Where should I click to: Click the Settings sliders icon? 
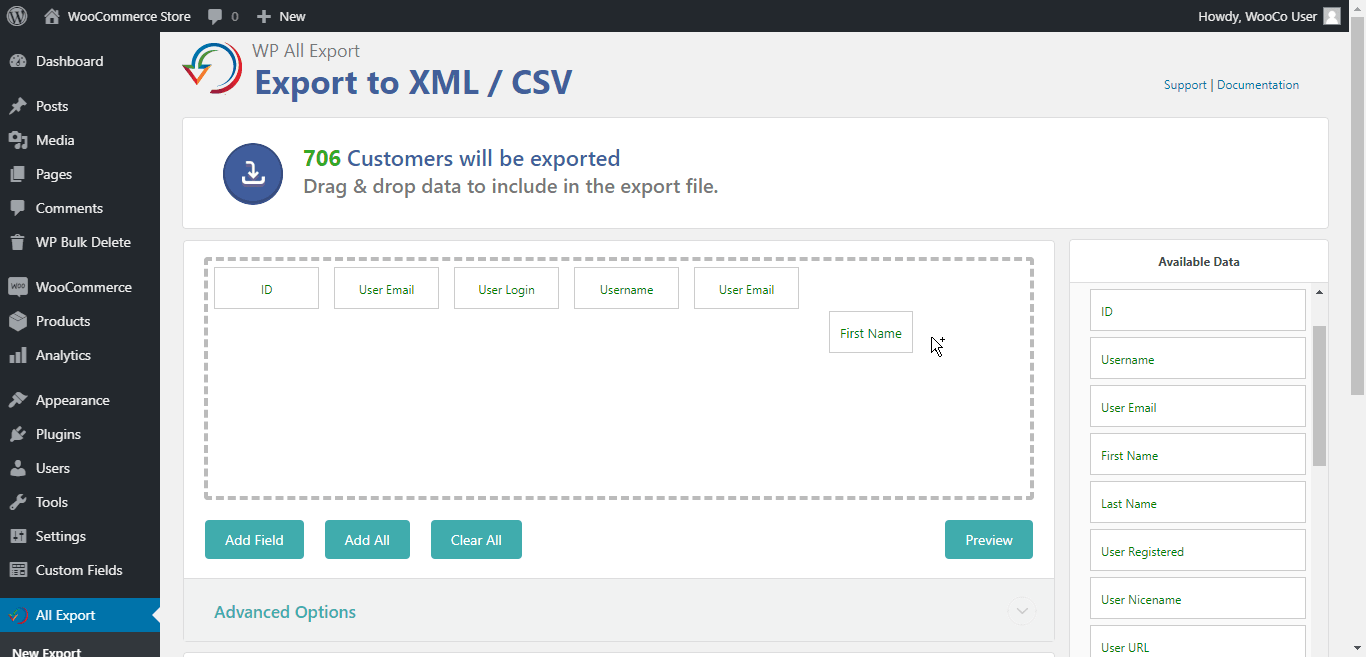click(x=18, y=536)
